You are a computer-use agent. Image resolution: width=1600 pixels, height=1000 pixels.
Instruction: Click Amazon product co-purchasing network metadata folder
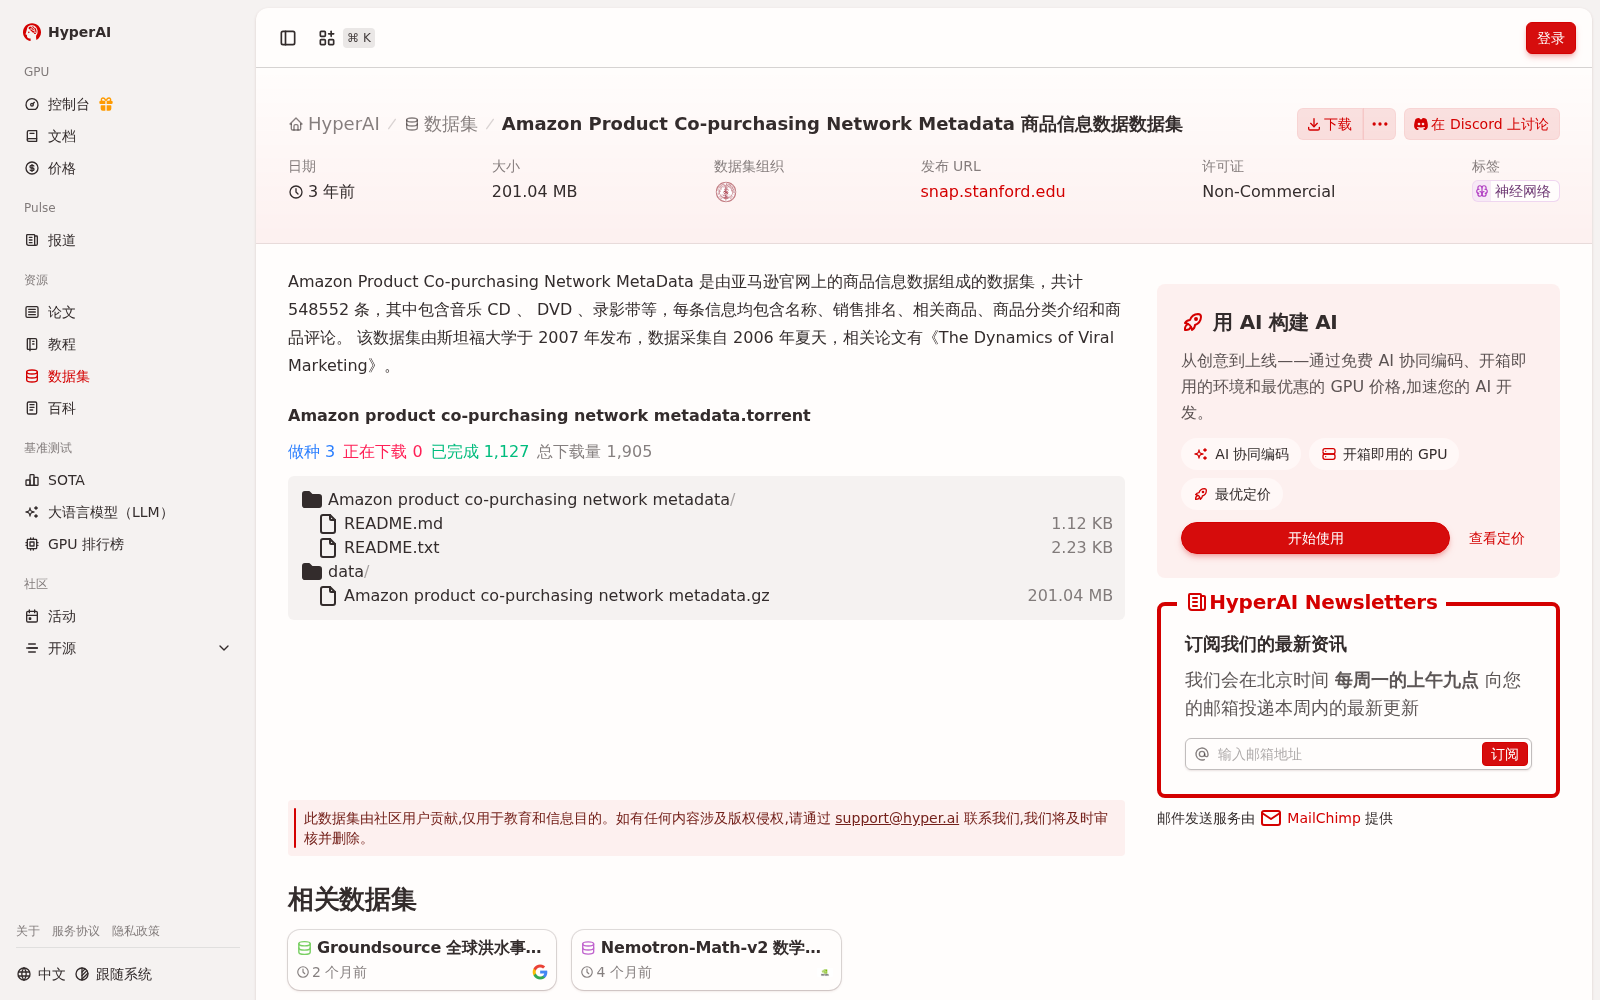click(706, 500)
